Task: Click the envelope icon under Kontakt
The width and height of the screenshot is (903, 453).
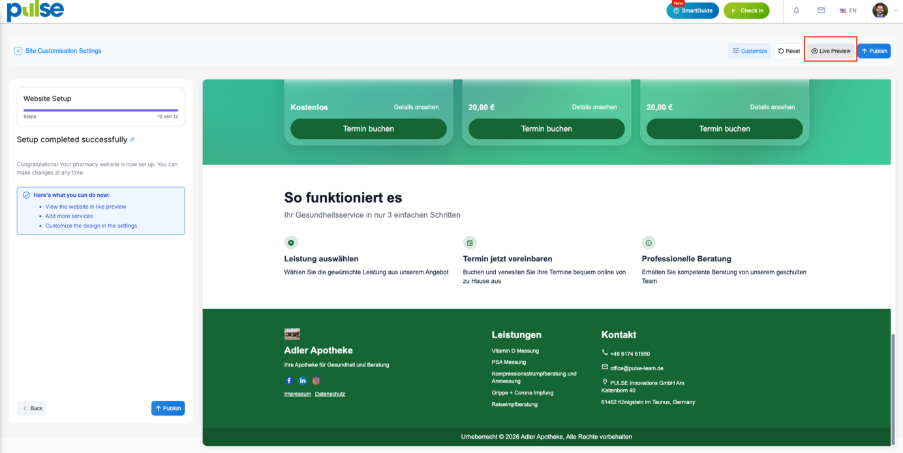Action: [605, 367]
